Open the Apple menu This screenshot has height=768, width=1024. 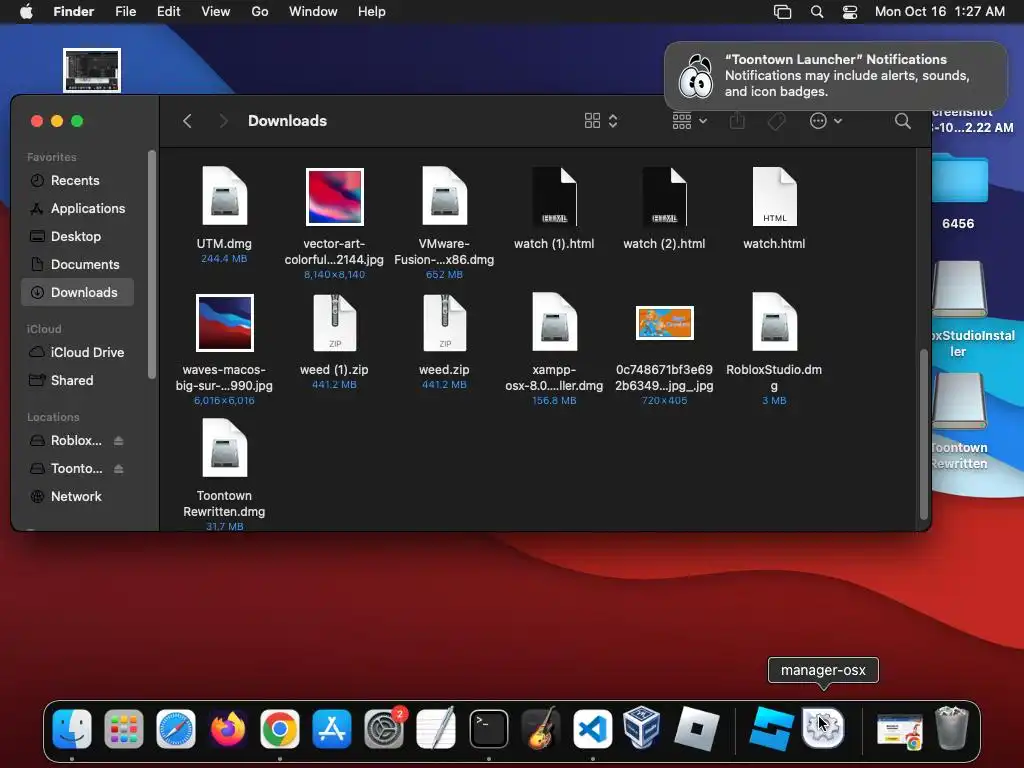(26, 12)
